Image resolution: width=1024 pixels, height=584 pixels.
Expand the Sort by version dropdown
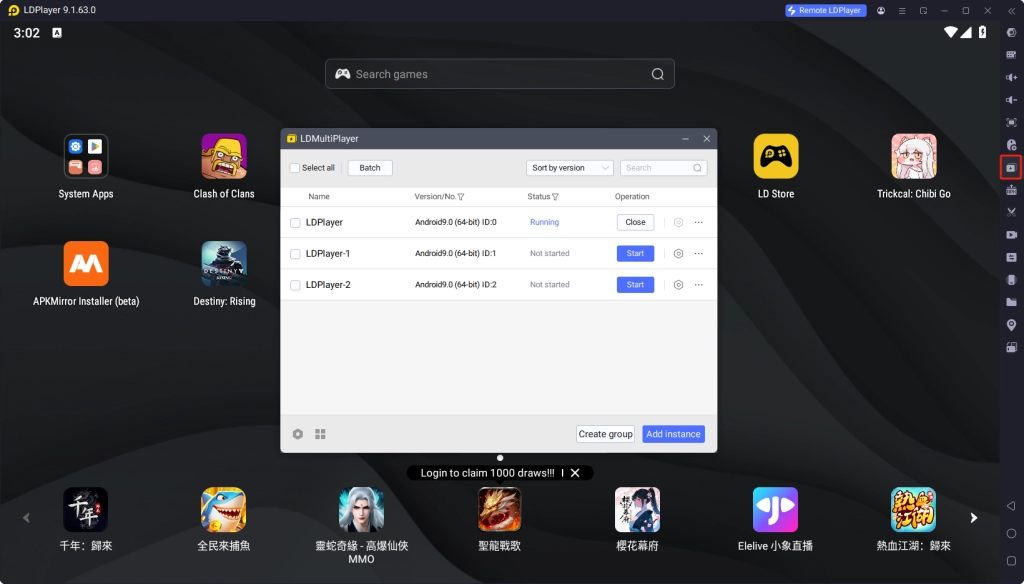tap(569, 168)
